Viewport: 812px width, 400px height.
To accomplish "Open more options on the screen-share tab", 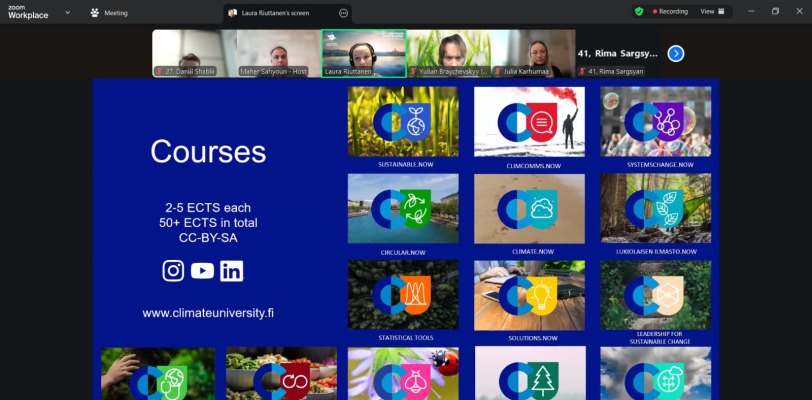I will 343,13.
